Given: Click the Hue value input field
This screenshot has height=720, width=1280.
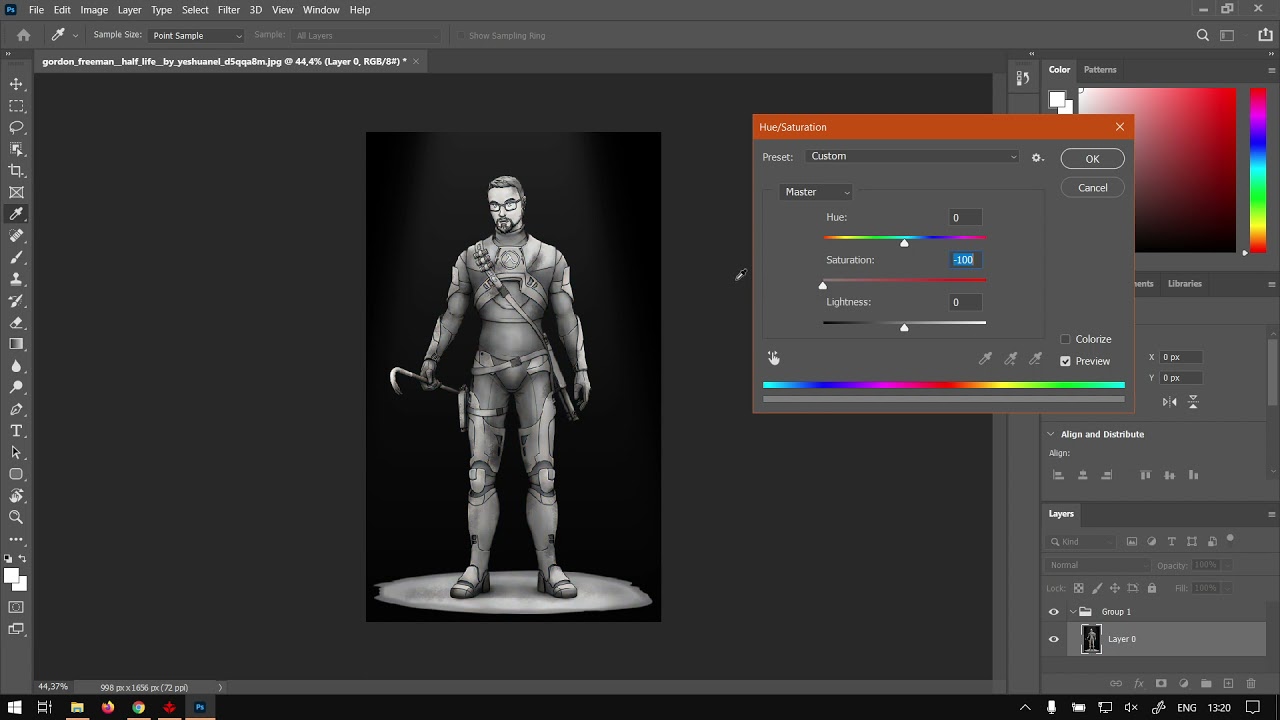Looking at the screenshot, I should pos(964,218).
